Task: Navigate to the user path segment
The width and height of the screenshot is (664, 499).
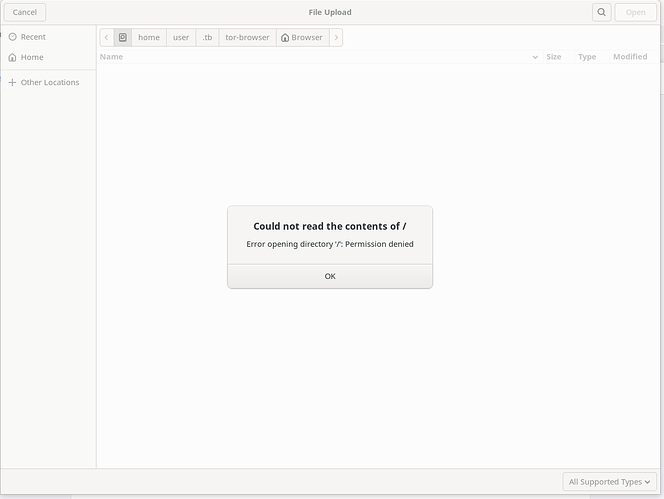Action: (x=181, y=37)
